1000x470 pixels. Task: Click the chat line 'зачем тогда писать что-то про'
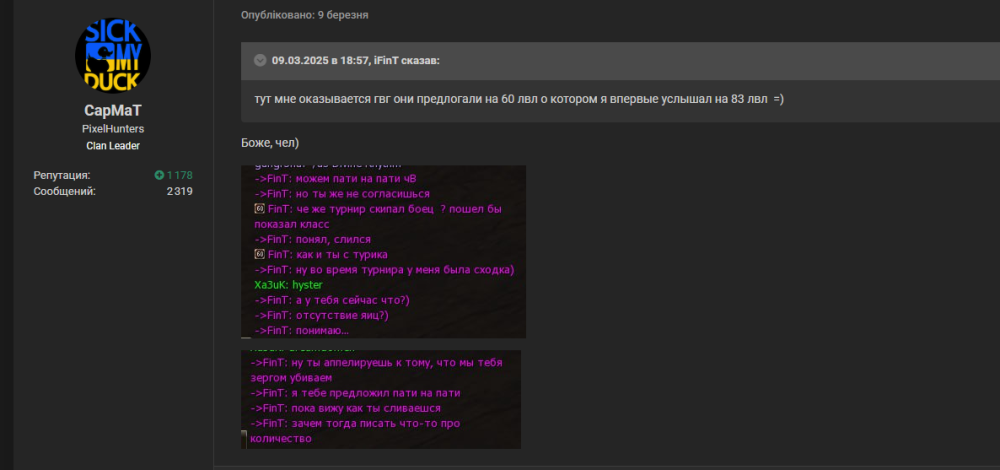coord(355,423)
